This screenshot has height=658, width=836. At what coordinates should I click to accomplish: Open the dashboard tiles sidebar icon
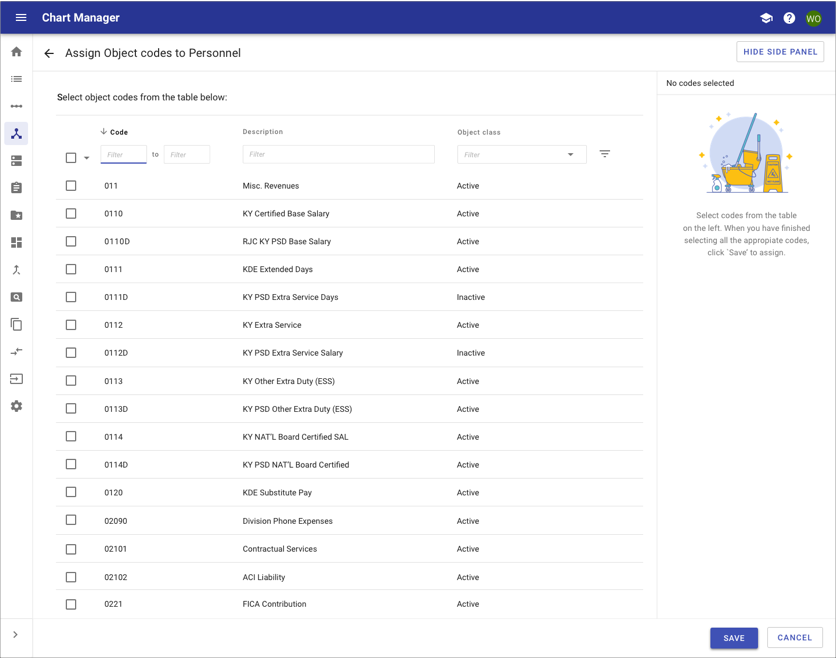[17, 243]
